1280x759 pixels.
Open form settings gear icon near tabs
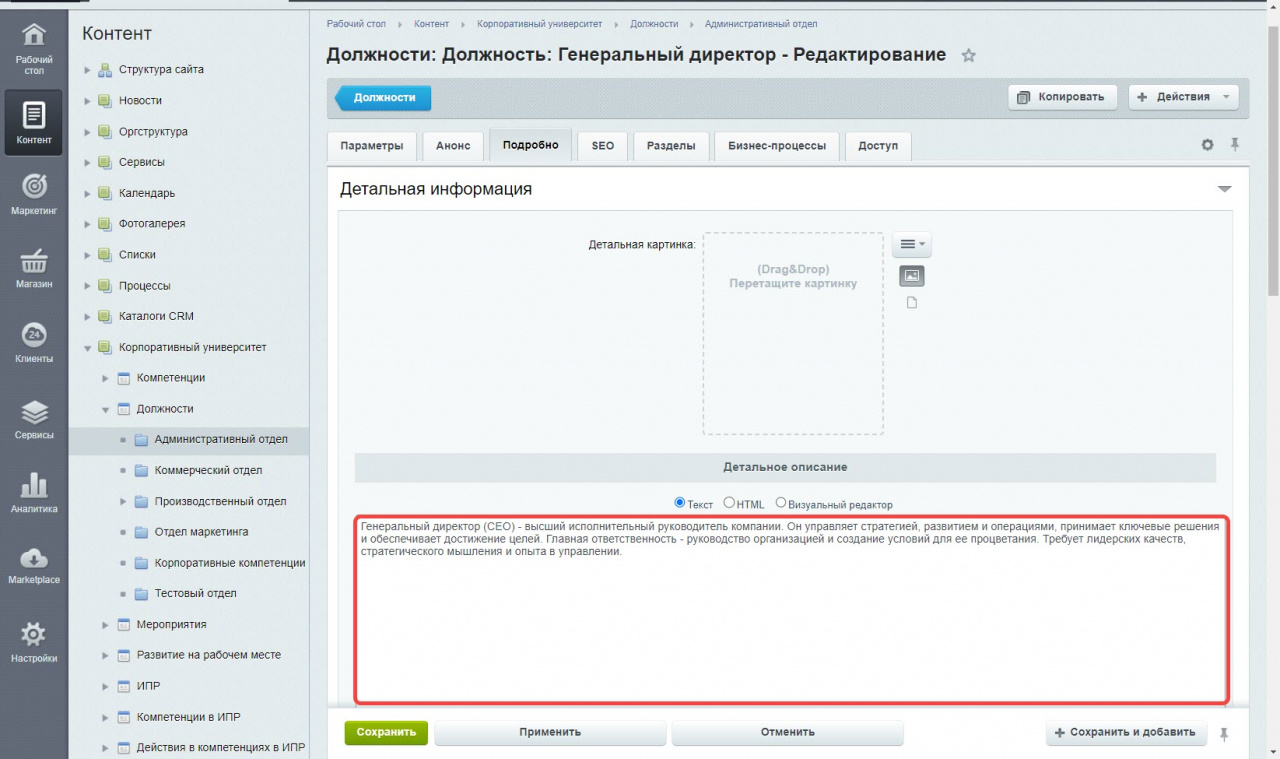(x=1207, y=145)
